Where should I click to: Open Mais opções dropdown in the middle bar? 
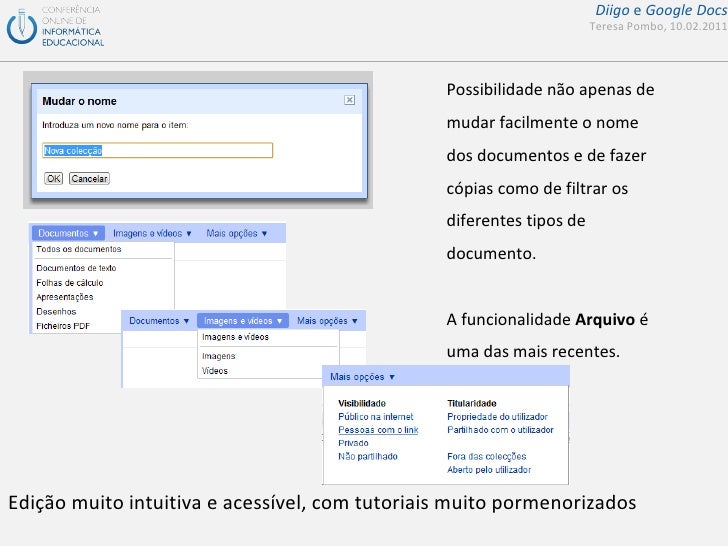[327, 321]
